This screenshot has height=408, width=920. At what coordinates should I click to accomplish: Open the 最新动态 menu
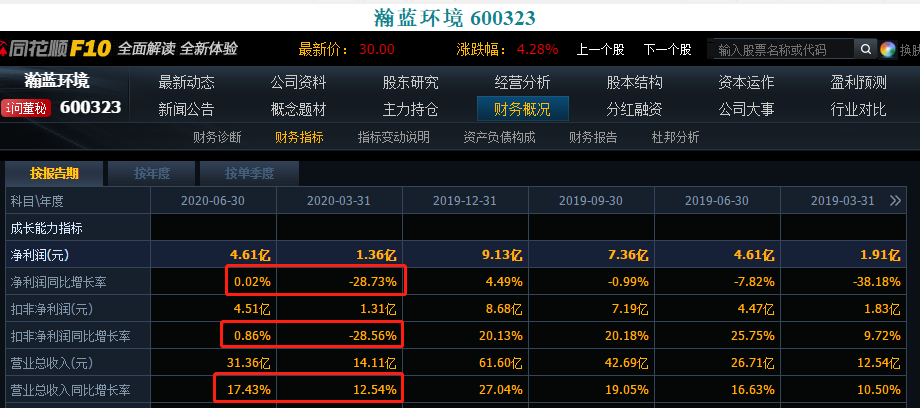187,82
